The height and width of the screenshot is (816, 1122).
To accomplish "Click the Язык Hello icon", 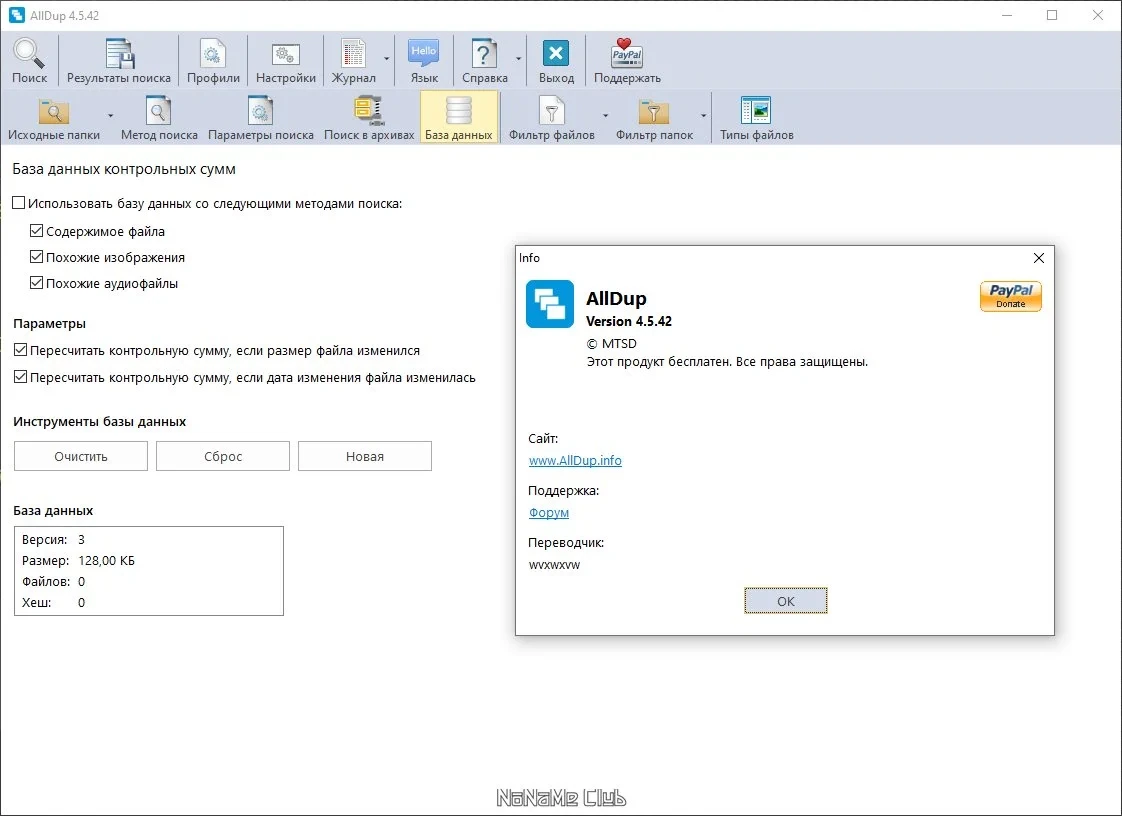I will point(424,54).
